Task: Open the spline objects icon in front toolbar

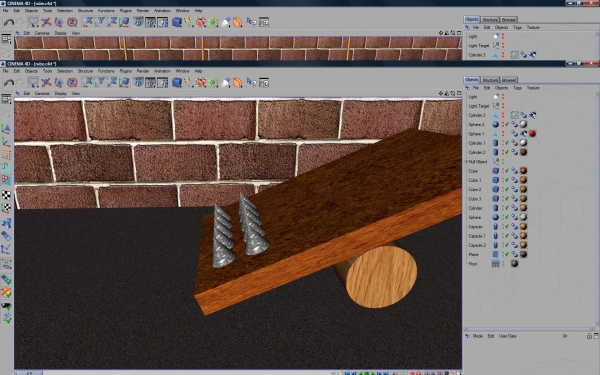Action: pos(189,82)
